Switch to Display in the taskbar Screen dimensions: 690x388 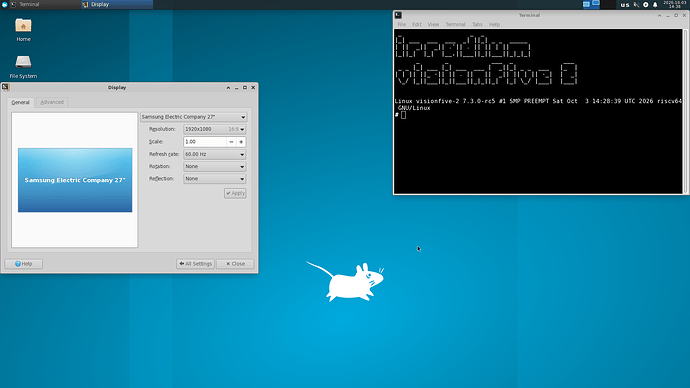click(x=117, y=4)
